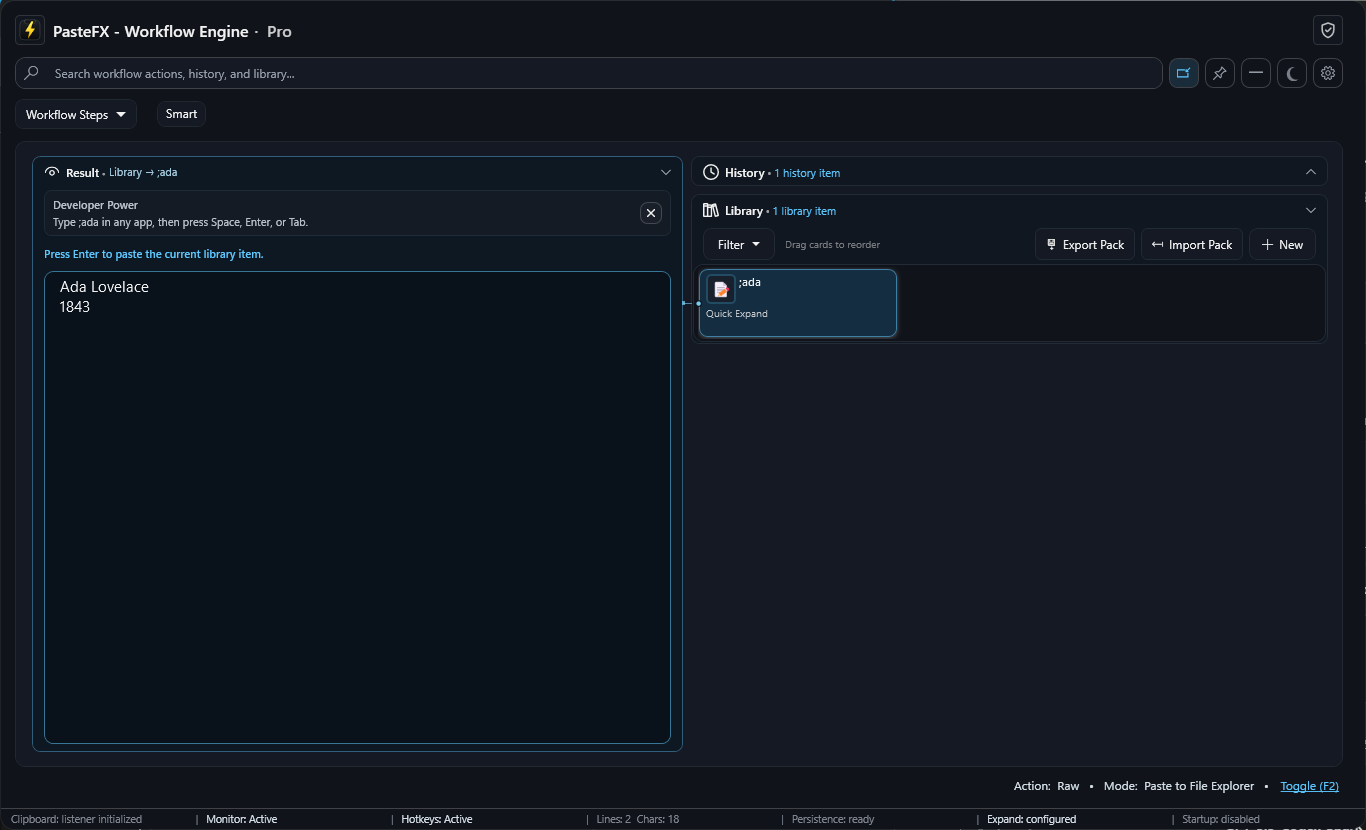
Task: Click into the Ada Lovelace result text area
Action: [357, 507]
